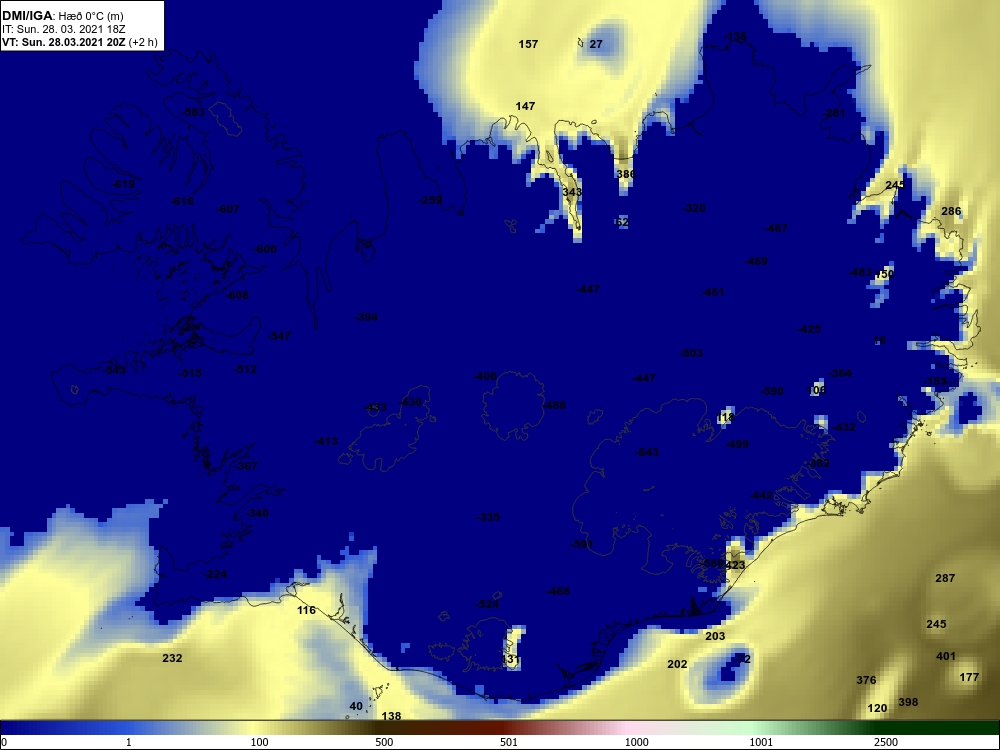Click the -467 height value
Viewport: 1000px width, 750px height.
pos(776,228)
